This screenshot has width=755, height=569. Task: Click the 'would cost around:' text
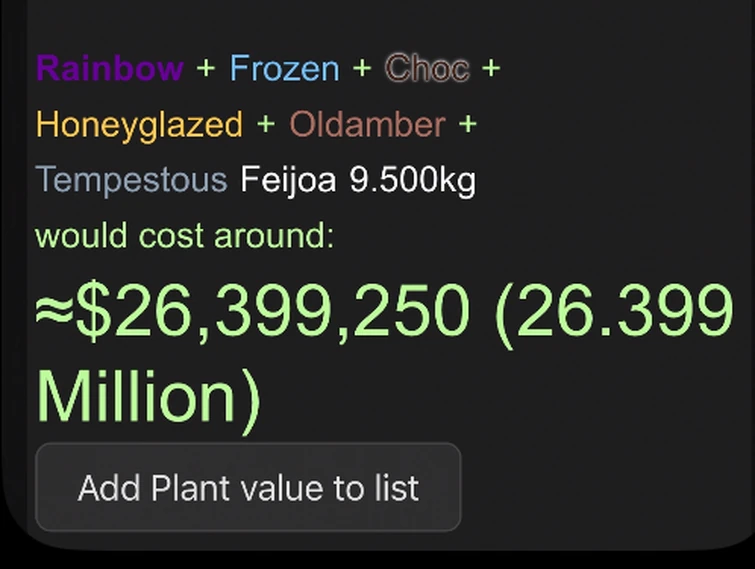point(184,237)
